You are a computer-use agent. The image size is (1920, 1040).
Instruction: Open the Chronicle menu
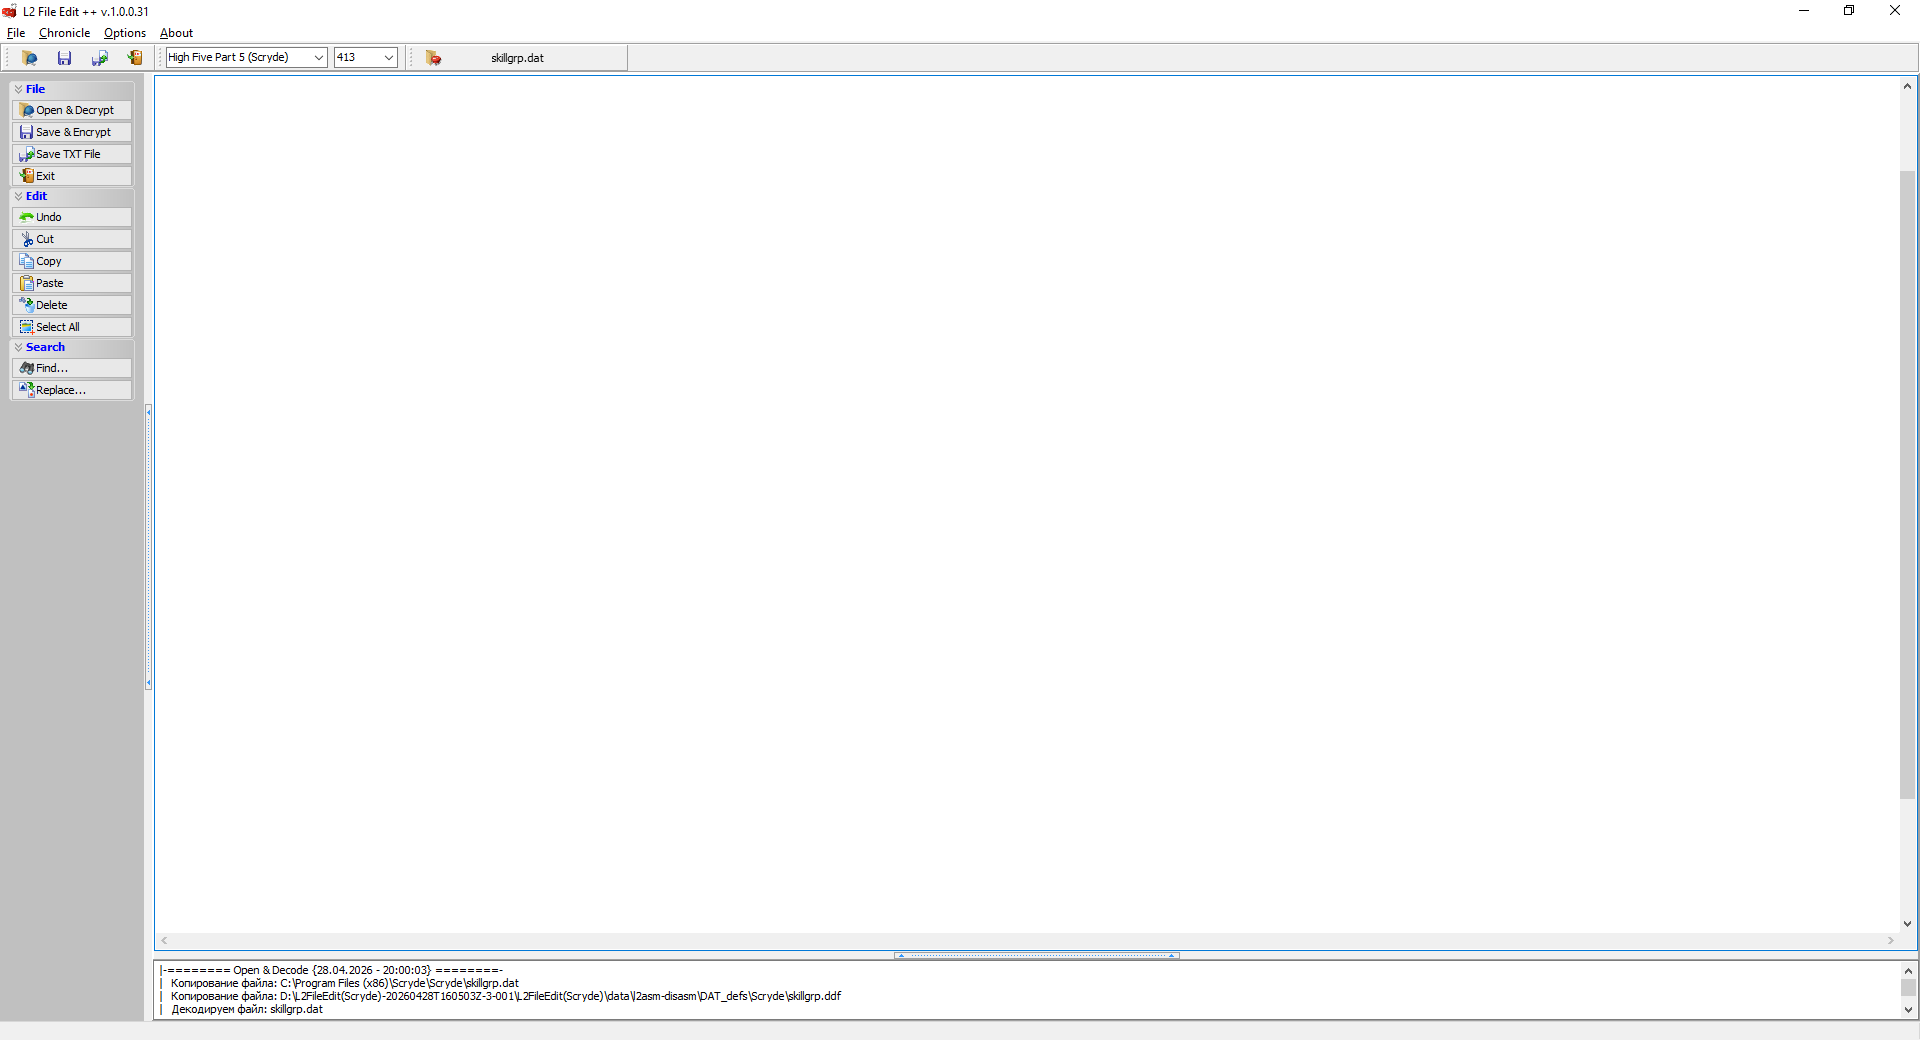pos(64,33)
